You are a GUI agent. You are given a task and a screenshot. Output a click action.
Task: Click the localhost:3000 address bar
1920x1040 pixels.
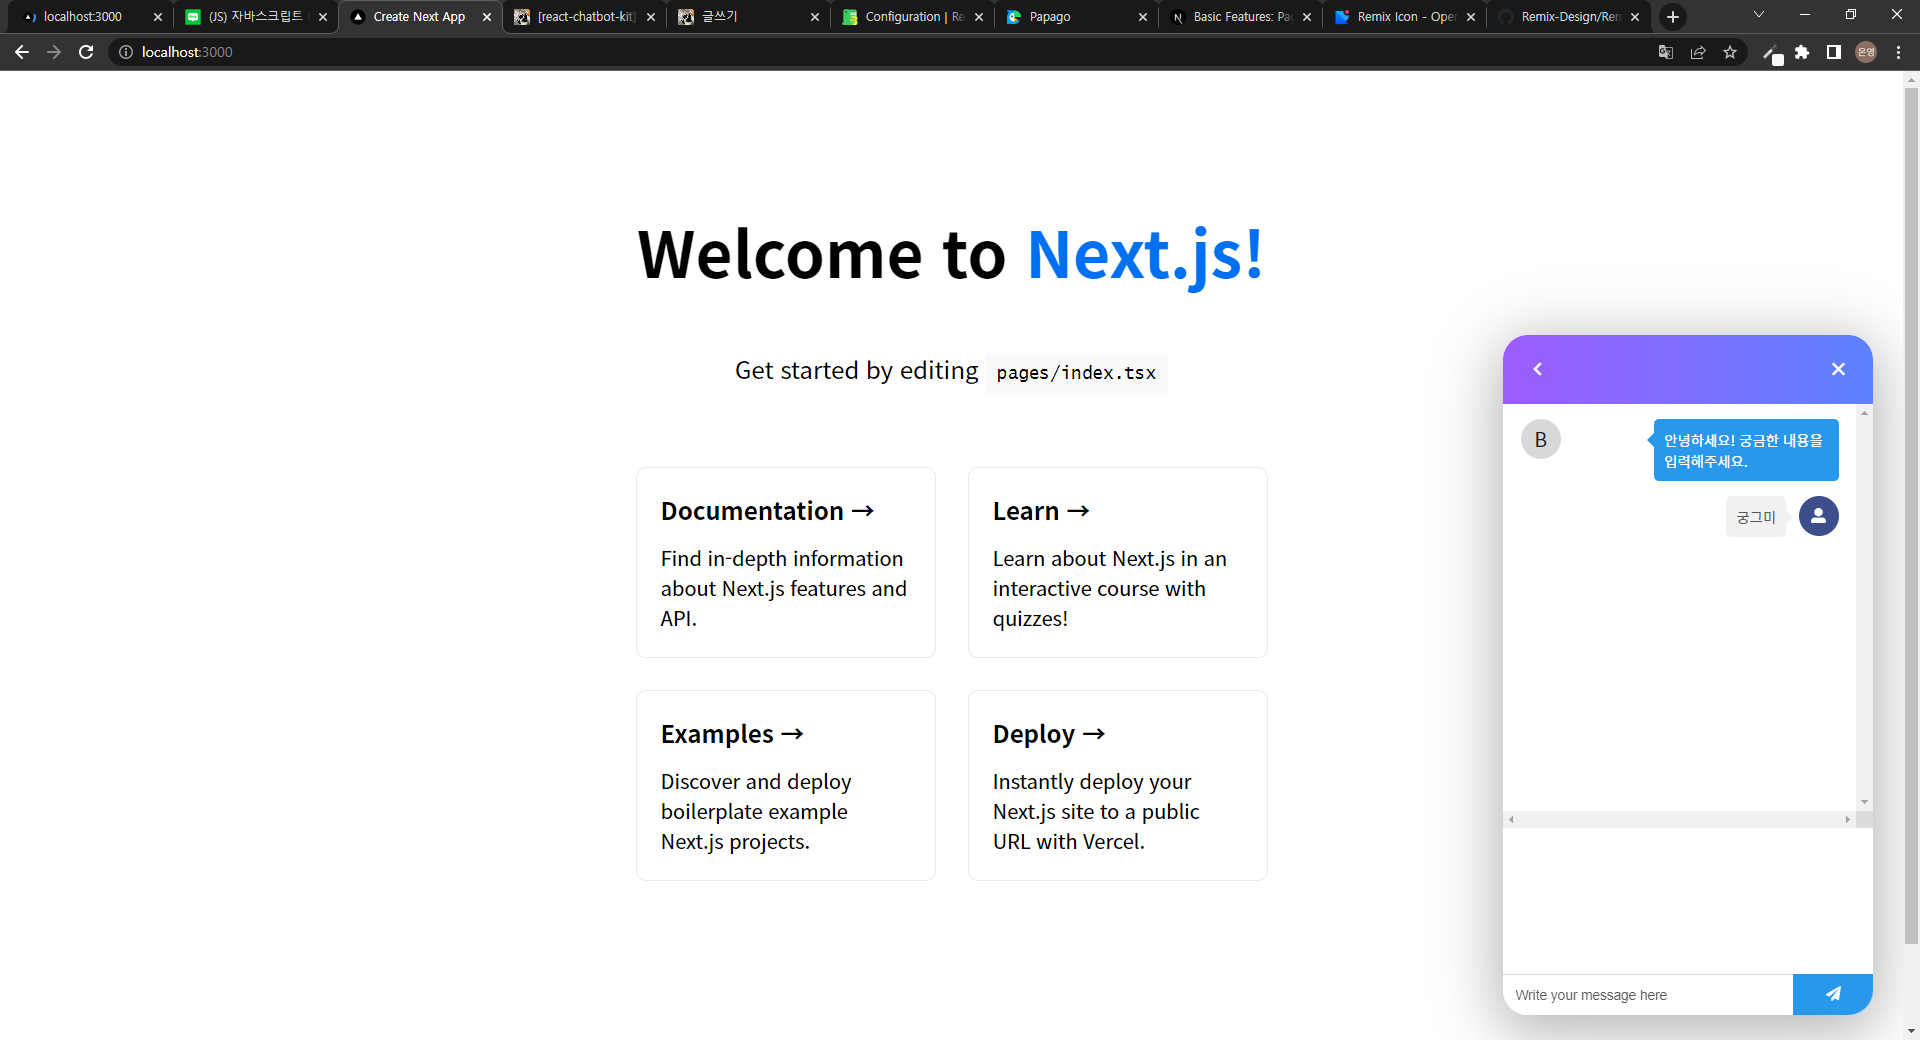click(880, 52)
